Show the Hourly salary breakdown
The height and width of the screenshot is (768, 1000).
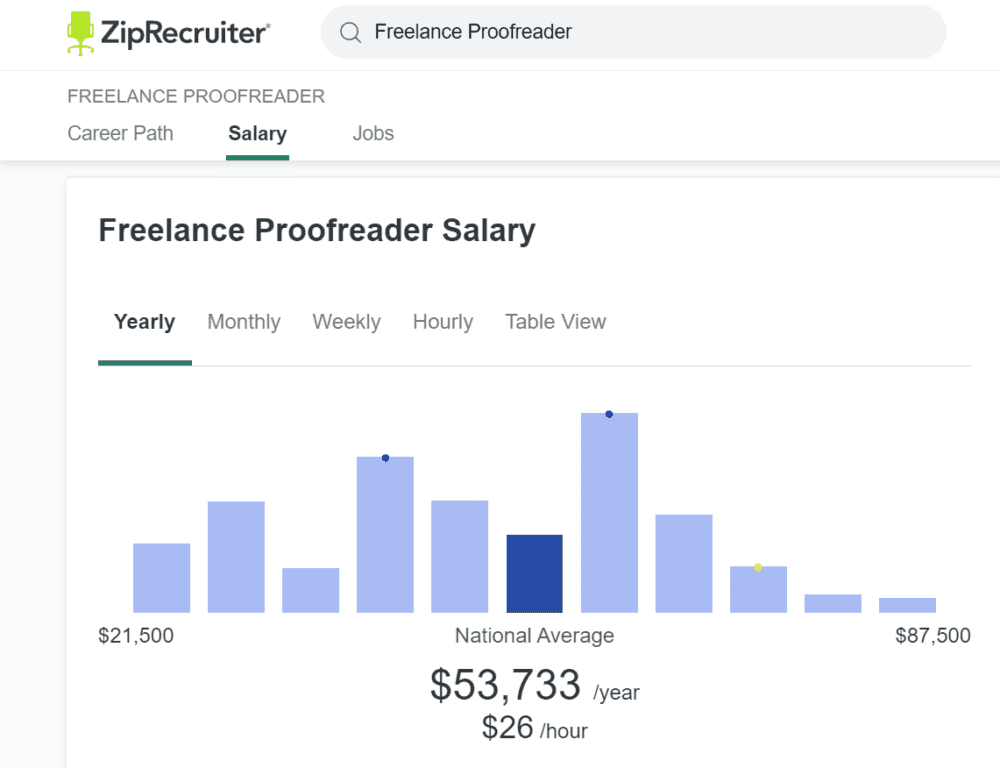click(442, 322)
